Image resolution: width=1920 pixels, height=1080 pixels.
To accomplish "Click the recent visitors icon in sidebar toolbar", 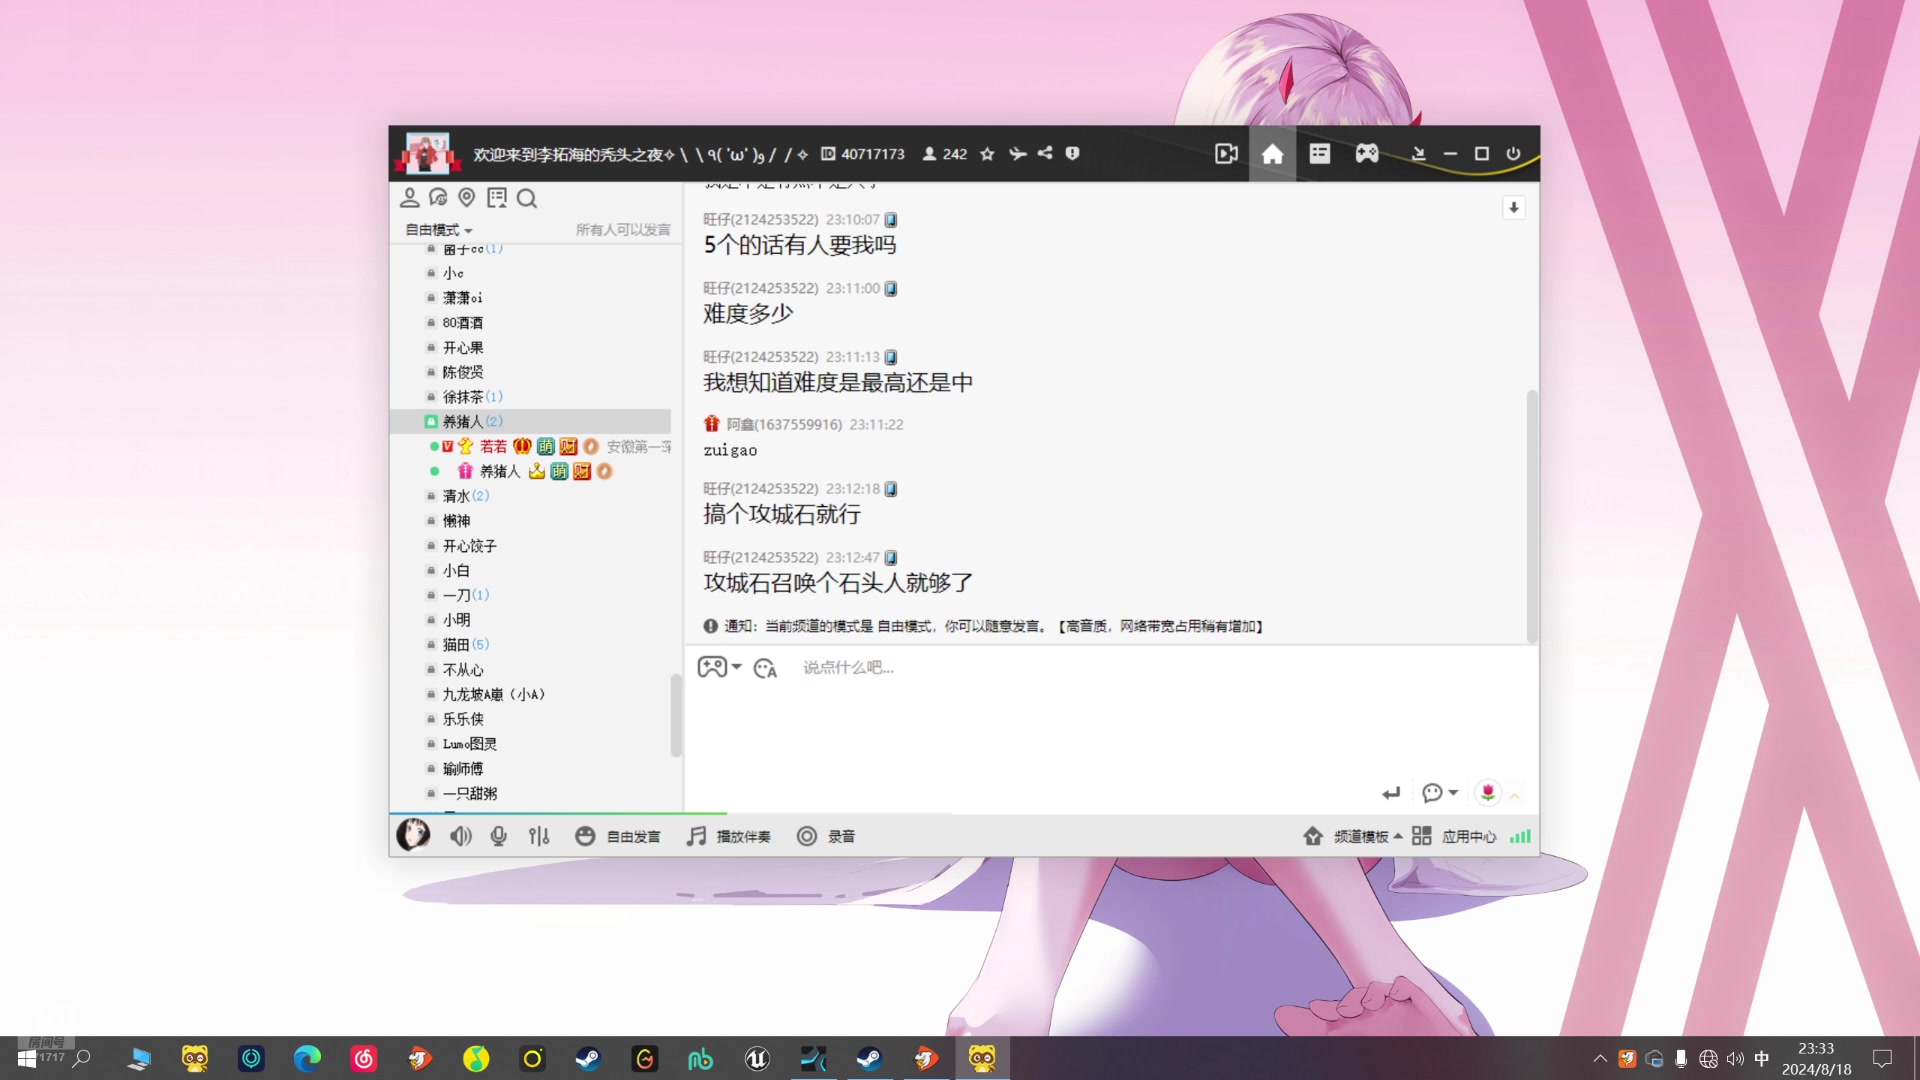I will [x=438, y=198].
